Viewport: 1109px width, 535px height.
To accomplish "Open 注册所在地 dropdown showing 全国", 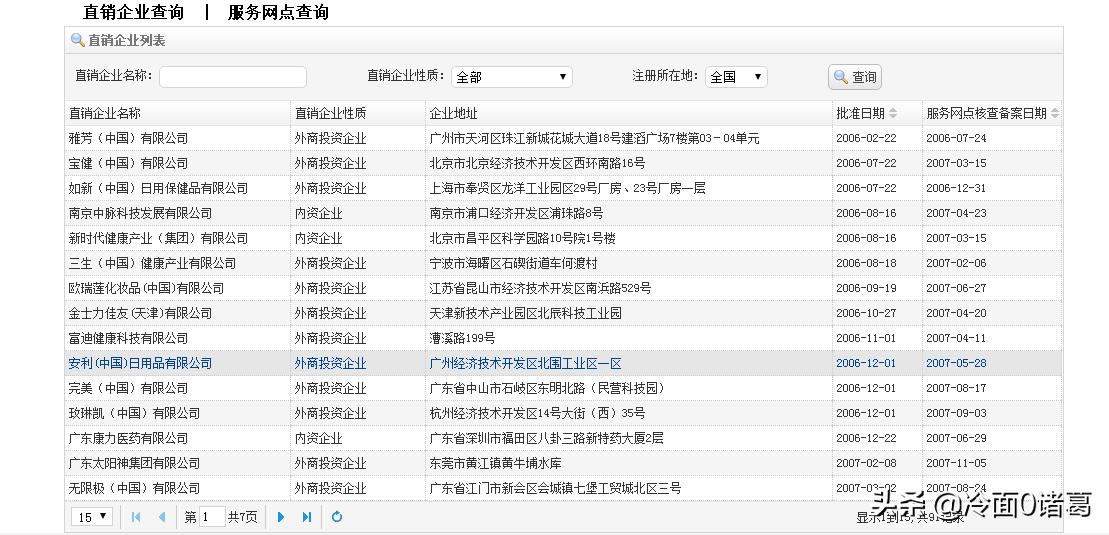I will click(x=736, y=76).
